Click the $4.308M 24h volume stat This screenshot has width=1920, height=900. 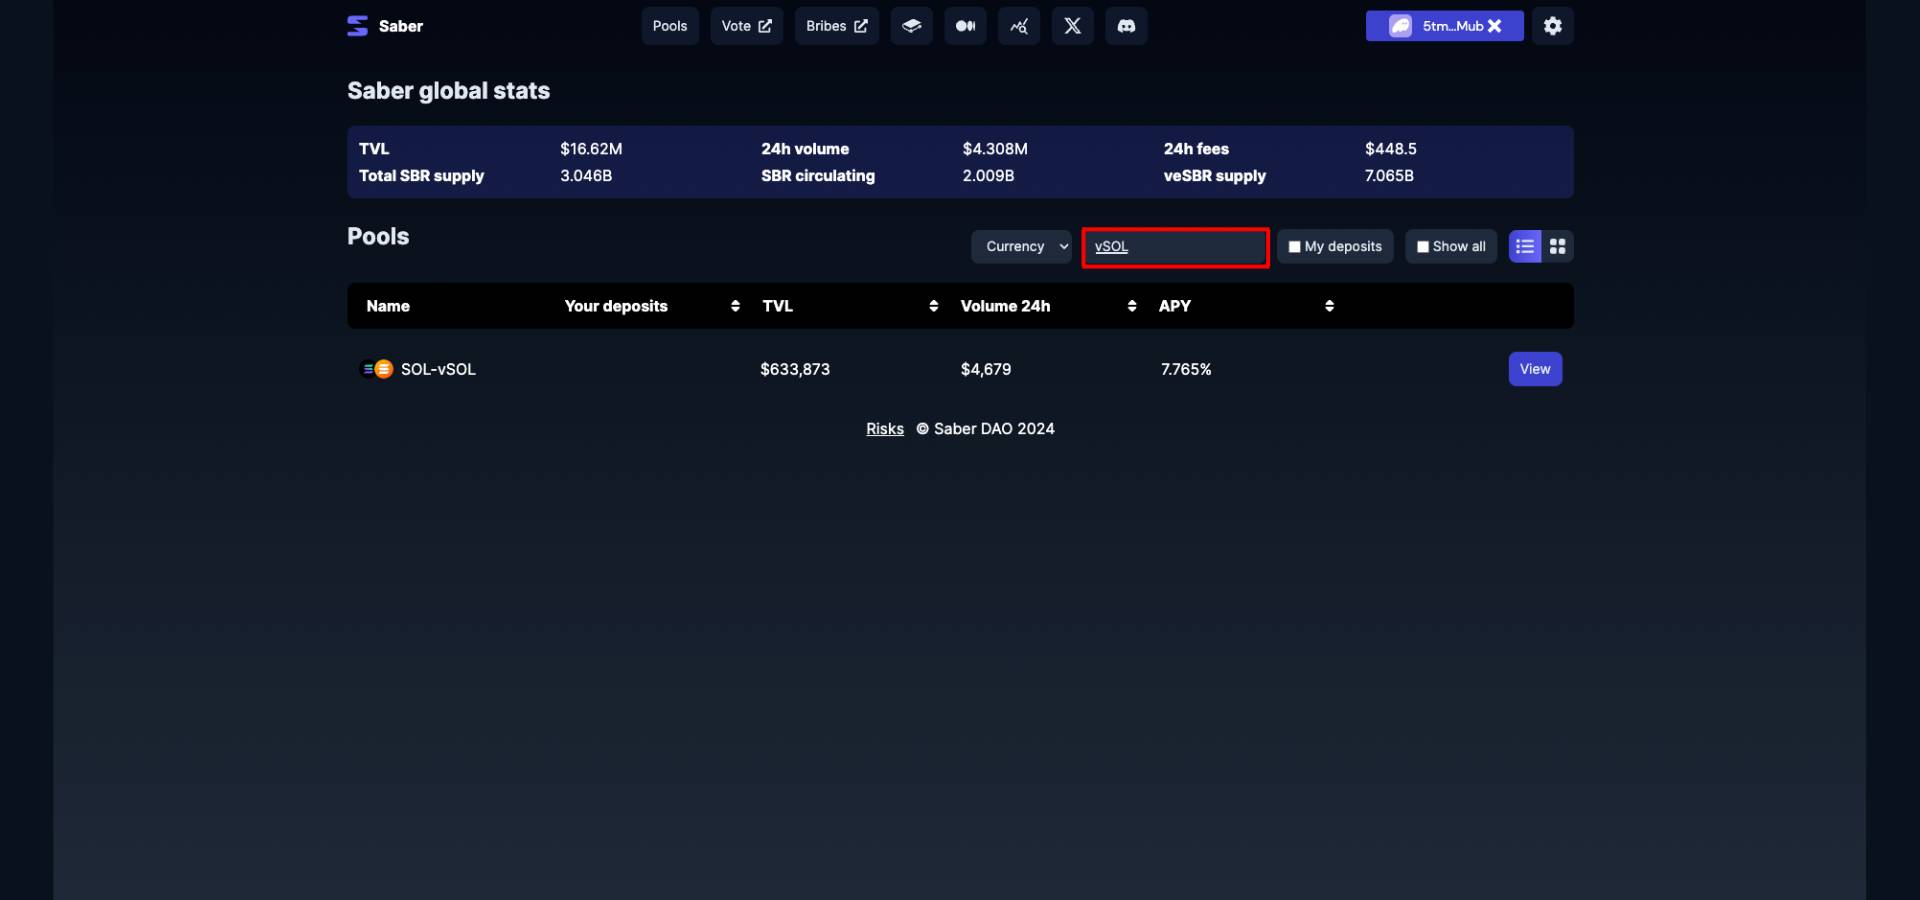(x=995, y=149)
